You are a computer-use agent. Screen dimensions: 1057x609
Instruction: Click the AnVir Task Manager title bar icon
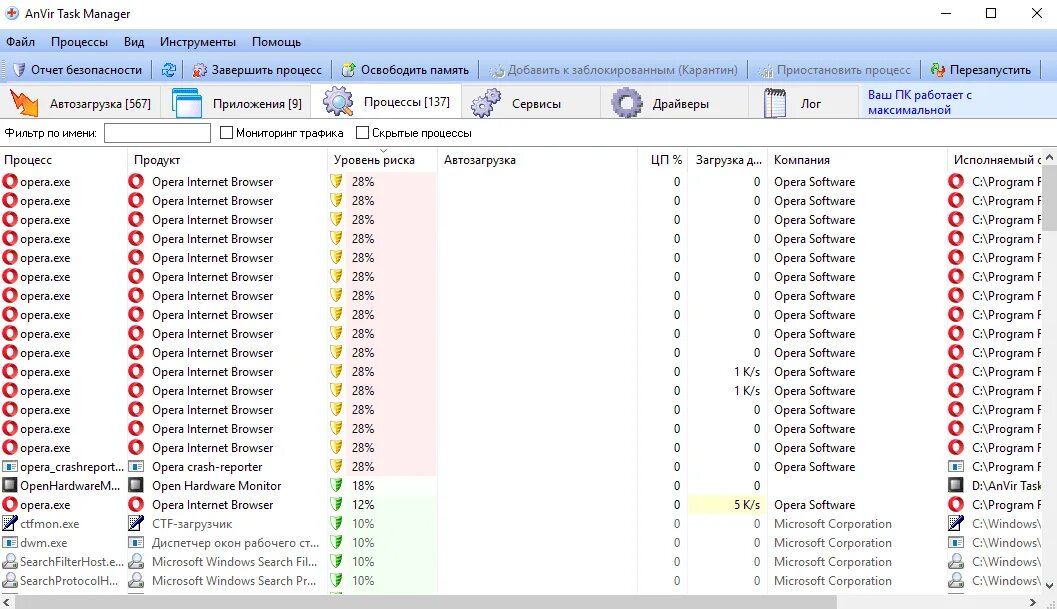[12, 13]
